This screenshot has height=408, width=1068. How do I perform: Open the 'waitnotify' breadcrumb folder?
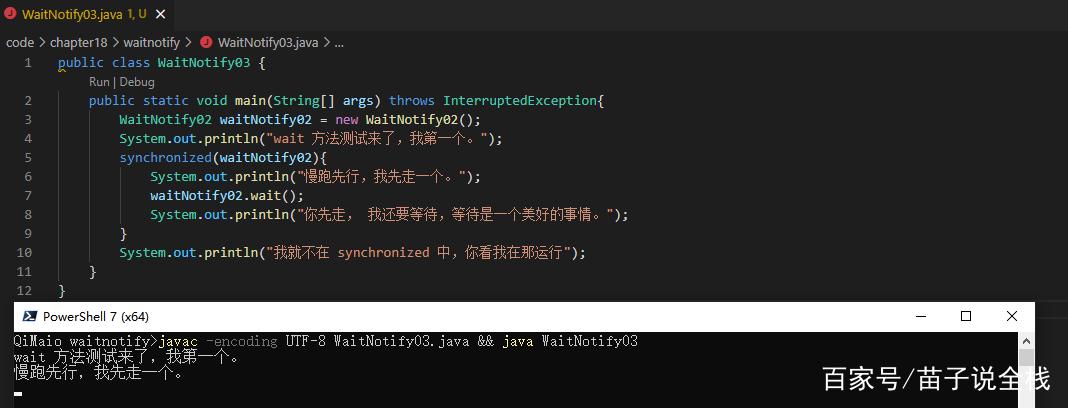[x=151, y=42]
